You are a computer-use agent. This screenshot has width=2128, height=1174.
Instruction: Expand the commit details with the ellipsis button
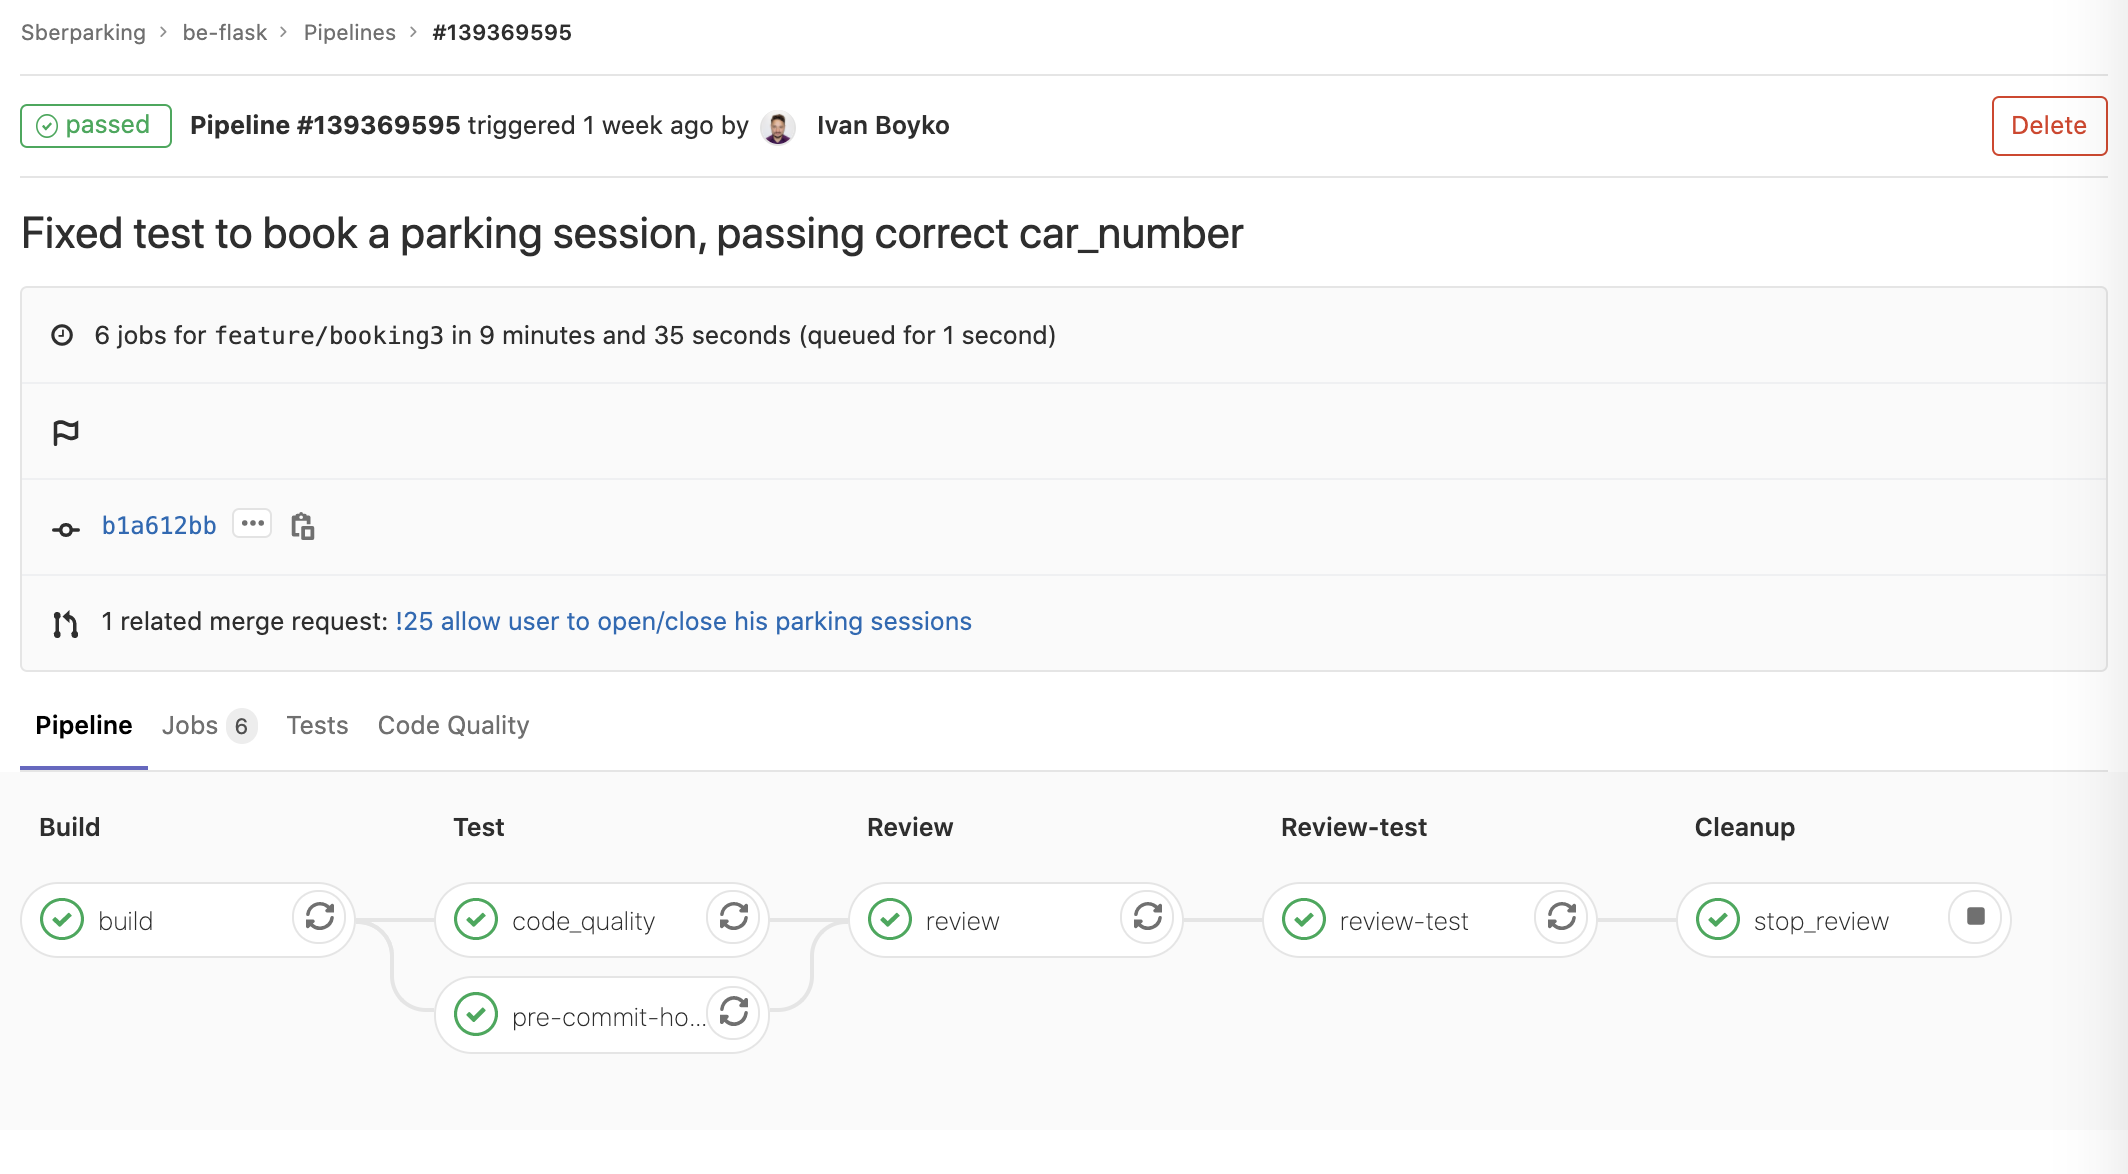click(x=252, y=524)
